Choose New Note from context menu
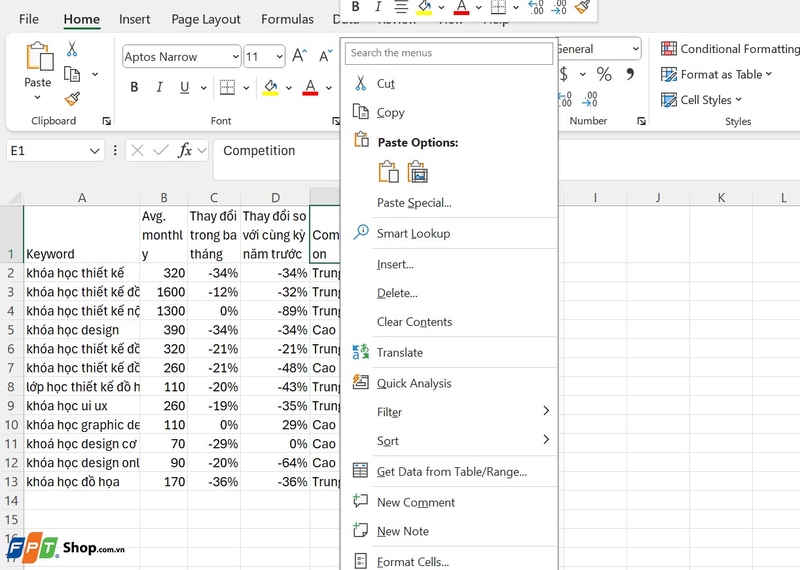Image resolution: width=800 pixels, height=570 pixels. (449, 531)
